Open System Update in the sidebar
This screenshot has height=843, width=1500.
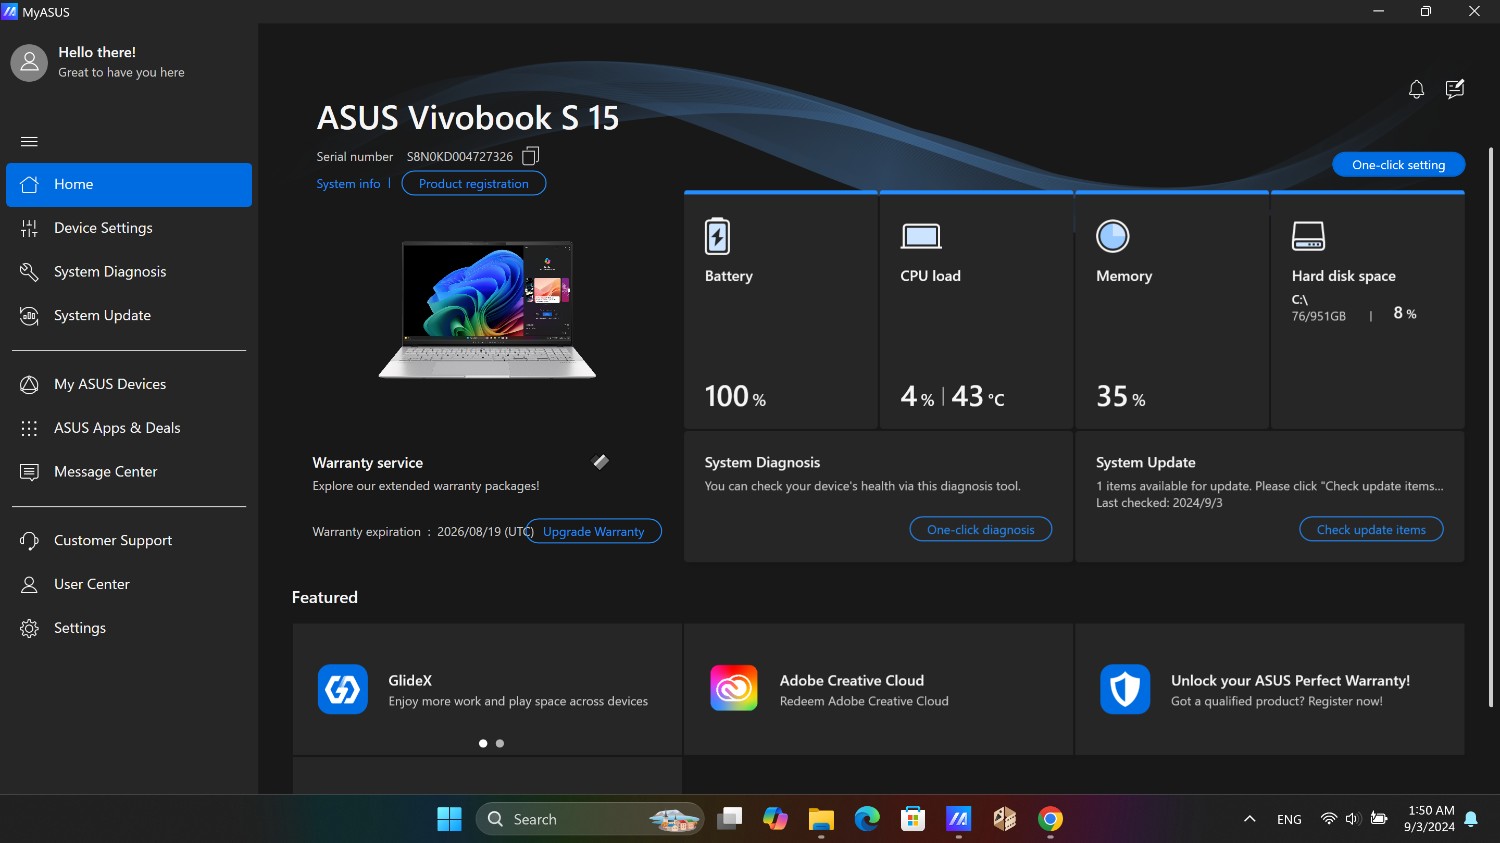coord(129,316)
